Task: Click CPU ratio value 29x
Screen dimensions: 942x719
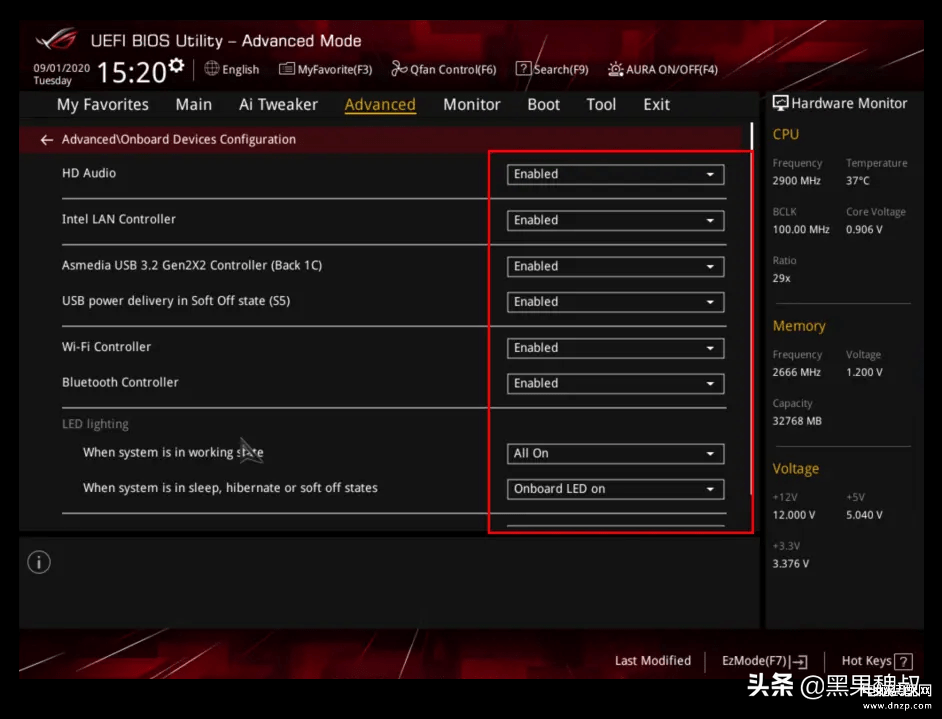Action: click(782, 278)
